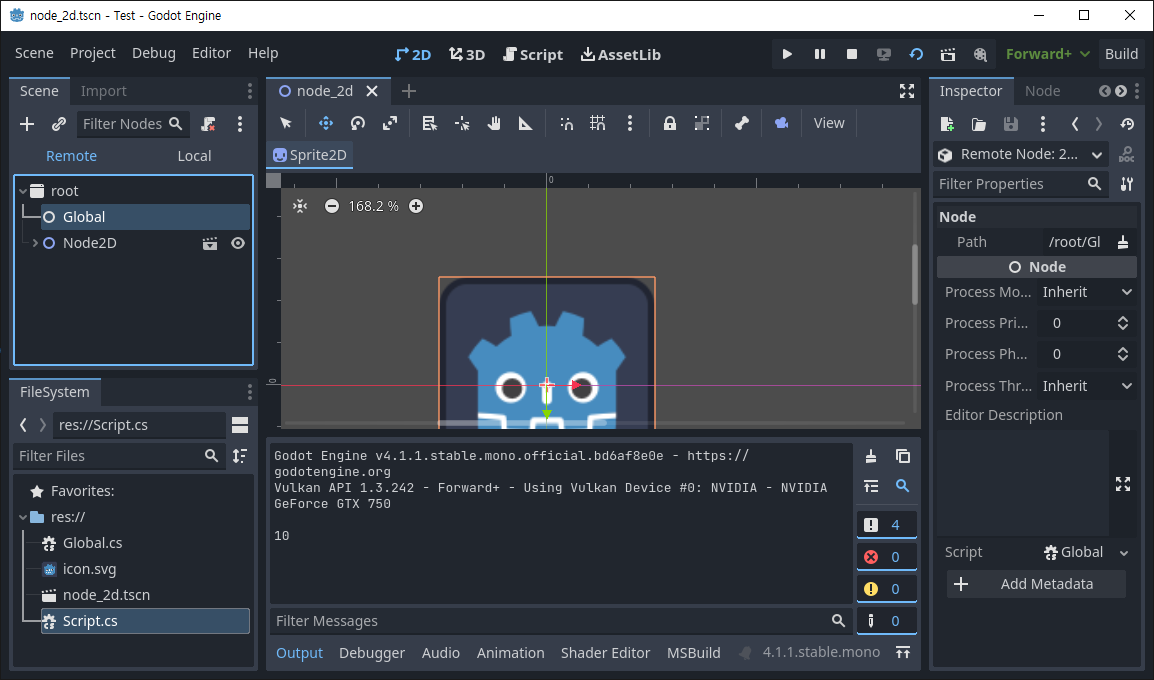Click the Add Metadata button
Image resolution: width=1154 pixels, height=680 pixels.
pyautogui.click(x=1036, y=584)
